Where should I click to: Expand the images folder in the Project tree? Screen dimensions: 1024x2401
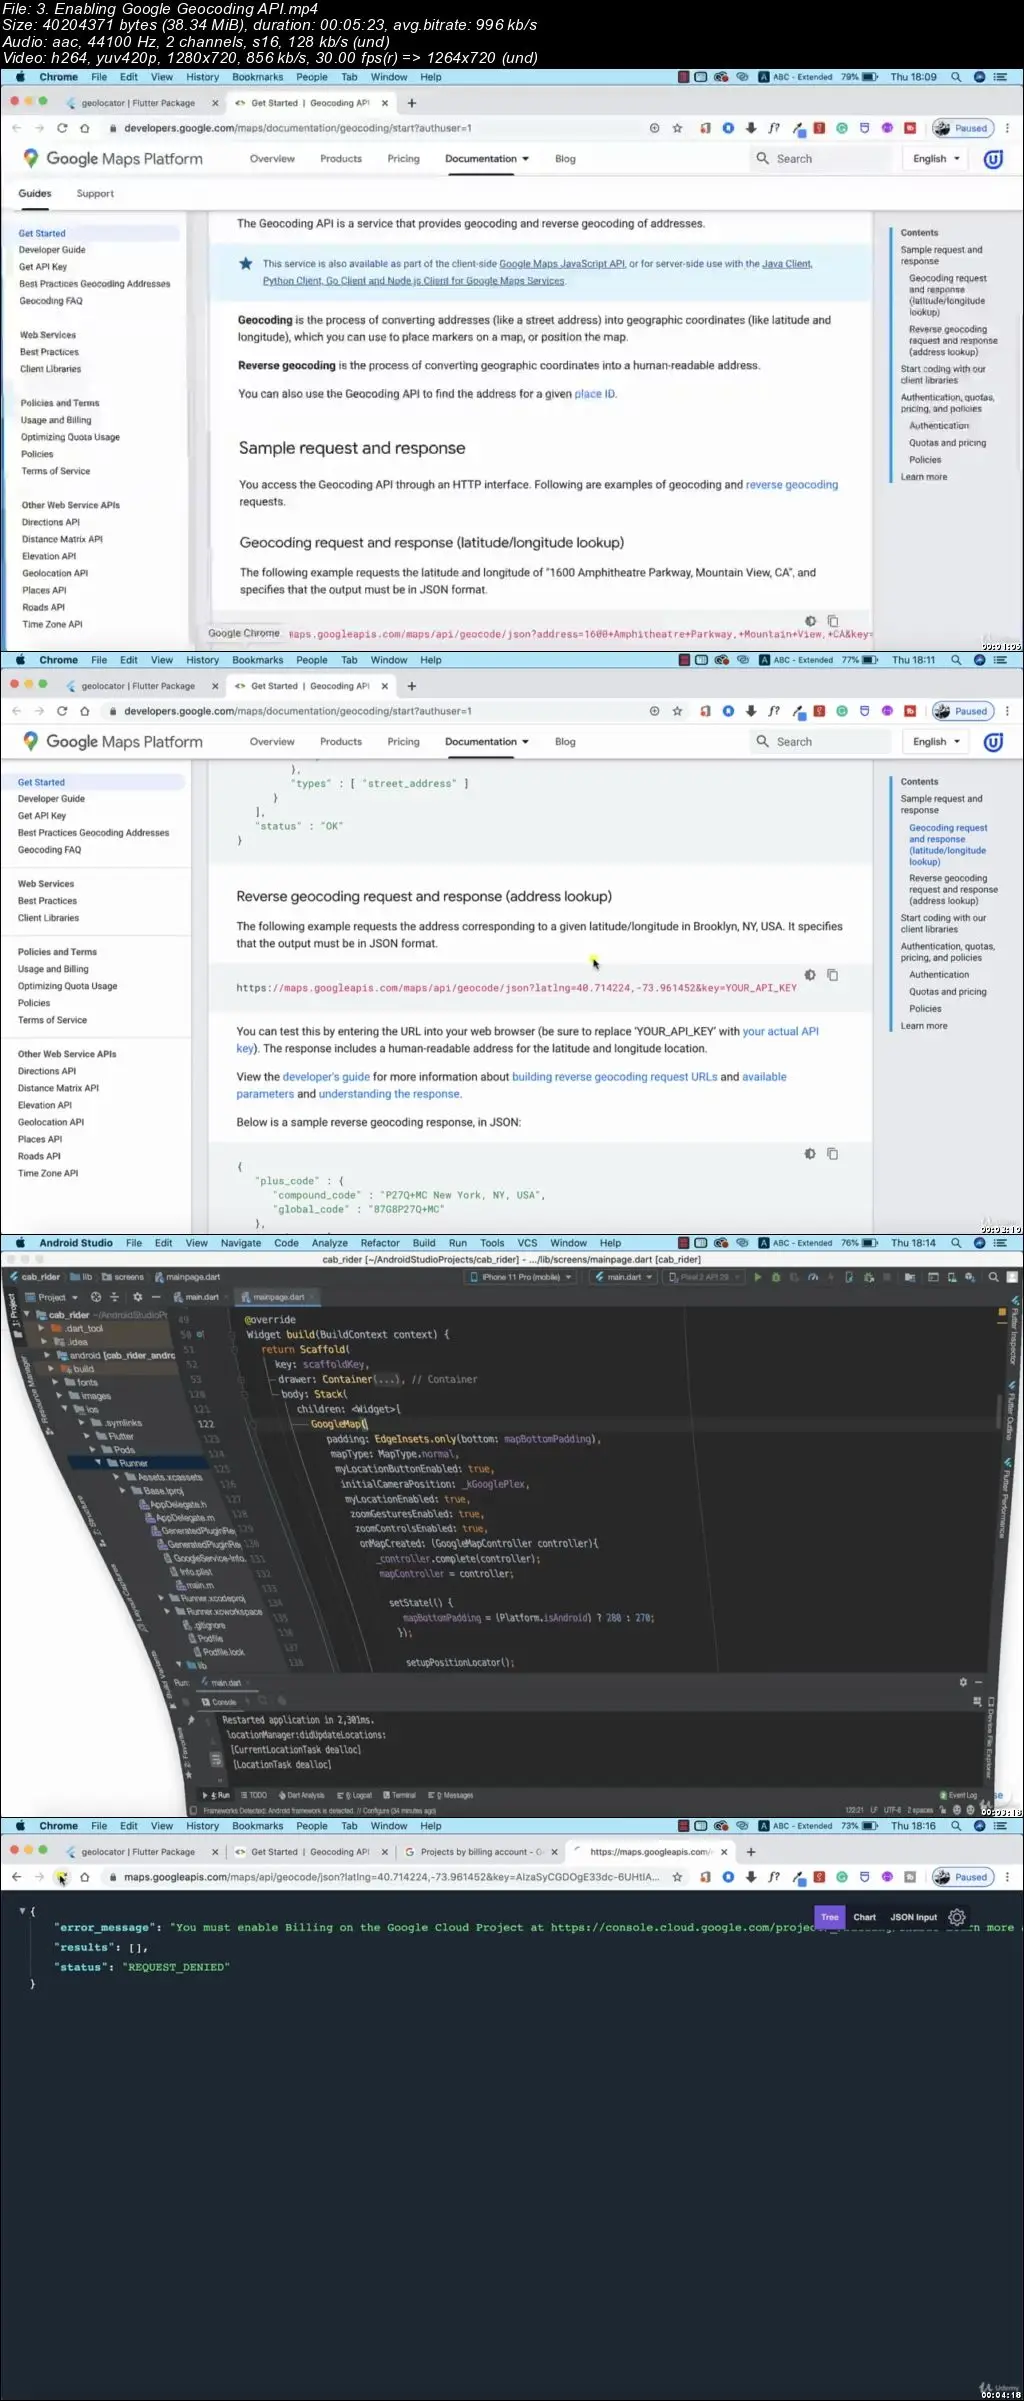(60, 1396)
